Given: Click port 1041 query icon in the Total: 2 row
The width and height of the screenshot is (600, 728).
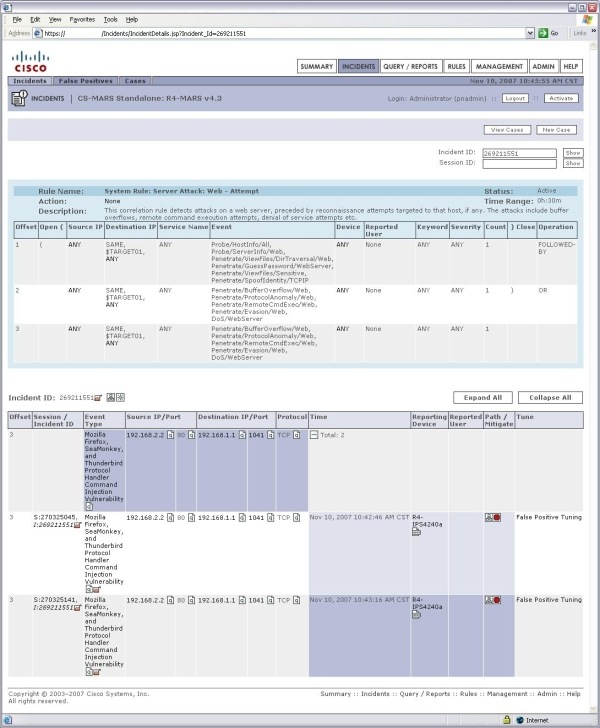Looking at the screenshot, I should click(x=270, y=435).
